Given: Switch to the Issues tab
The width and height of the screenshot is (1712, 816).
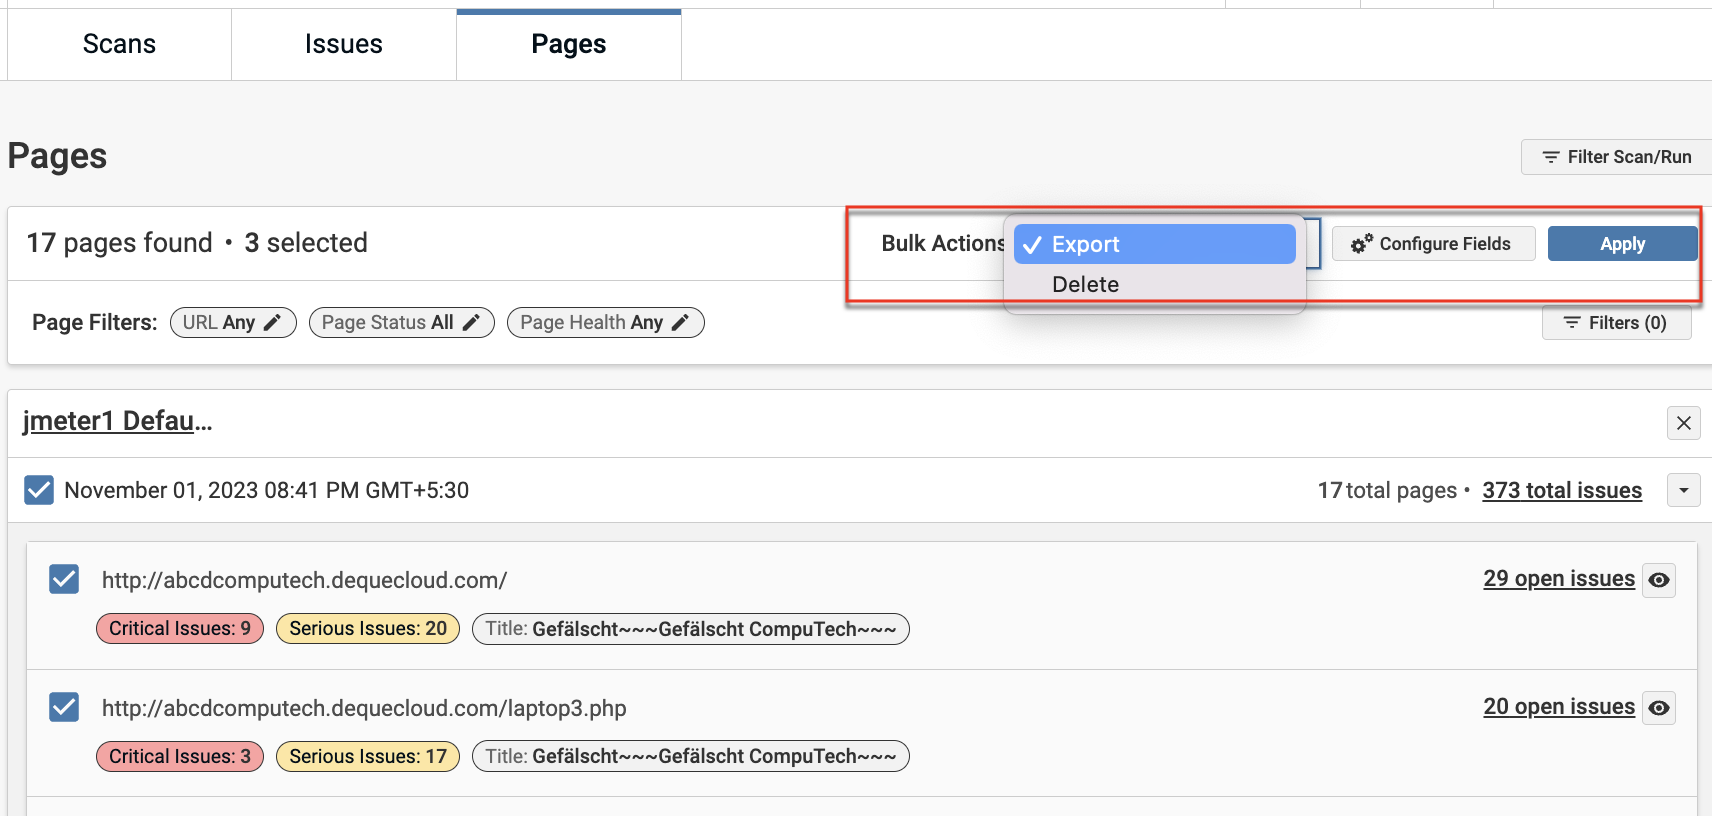Looking at the screenshot, I should 343,44.
